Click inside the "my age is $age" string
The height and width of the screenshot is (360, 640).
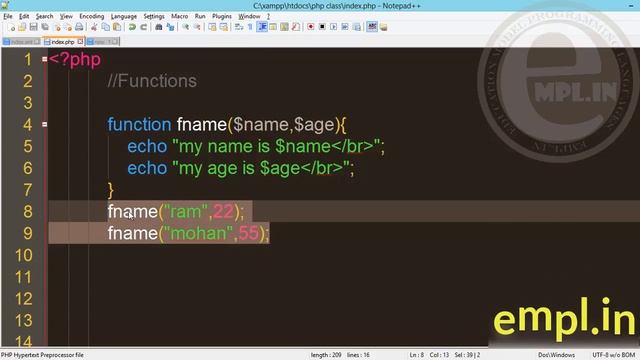261,168
